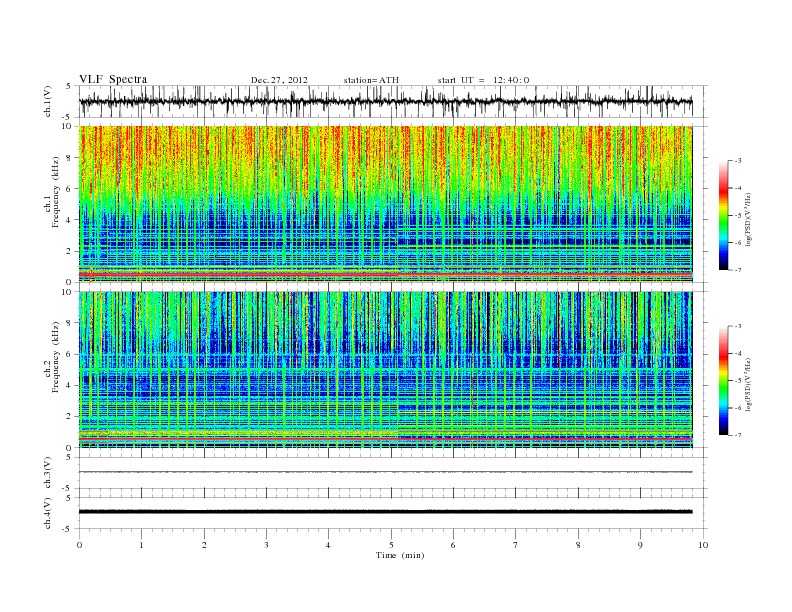792x612 pixels.
Task: Click the time axis tick label "2"
Action: click(204, 545)
